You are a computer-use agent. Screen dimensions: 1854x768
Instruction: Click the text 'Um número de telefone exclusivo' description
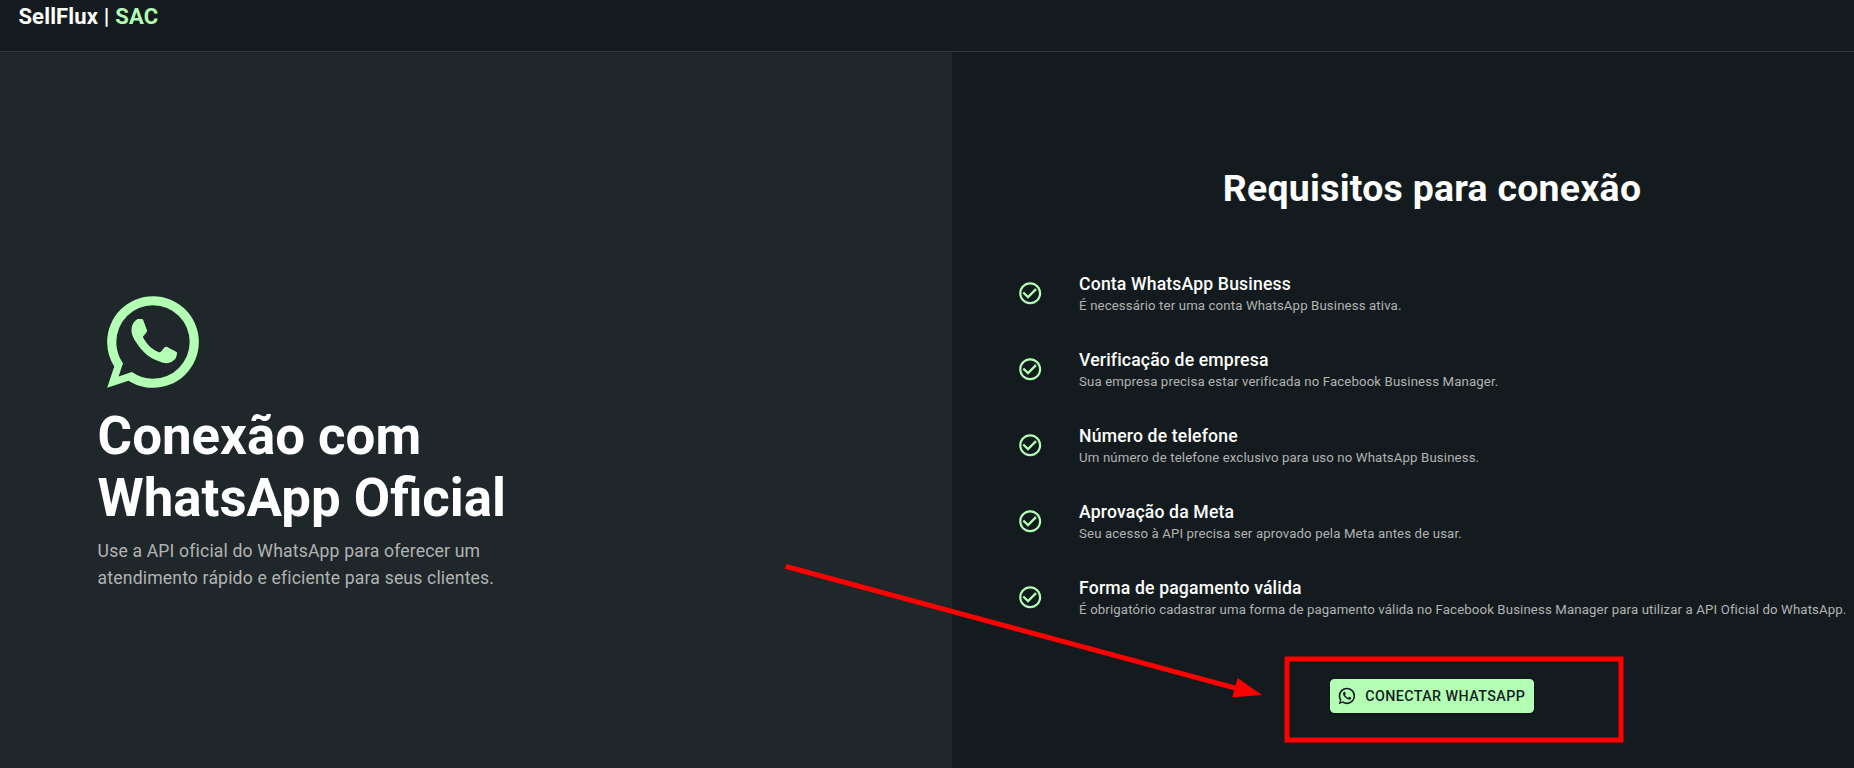pyautogui.click(x=1278, y=458)
